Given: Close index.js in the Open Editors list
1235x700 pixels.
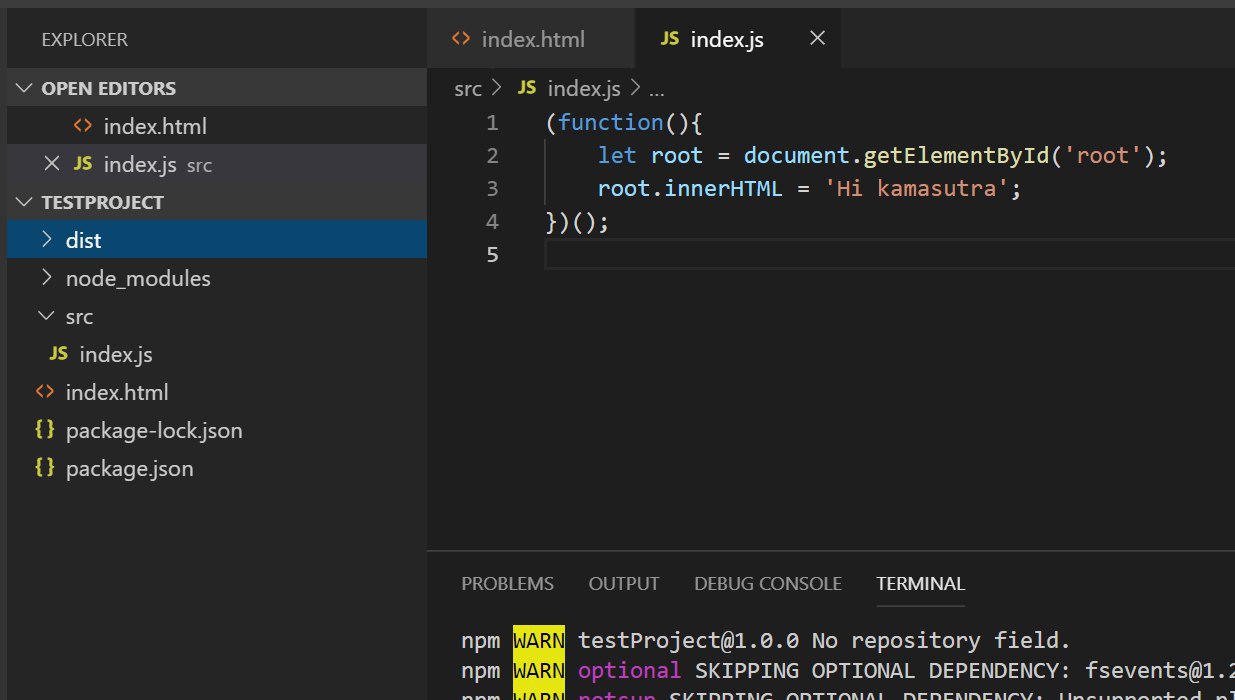Looking at the screenshot, I should tap(52, 164).
